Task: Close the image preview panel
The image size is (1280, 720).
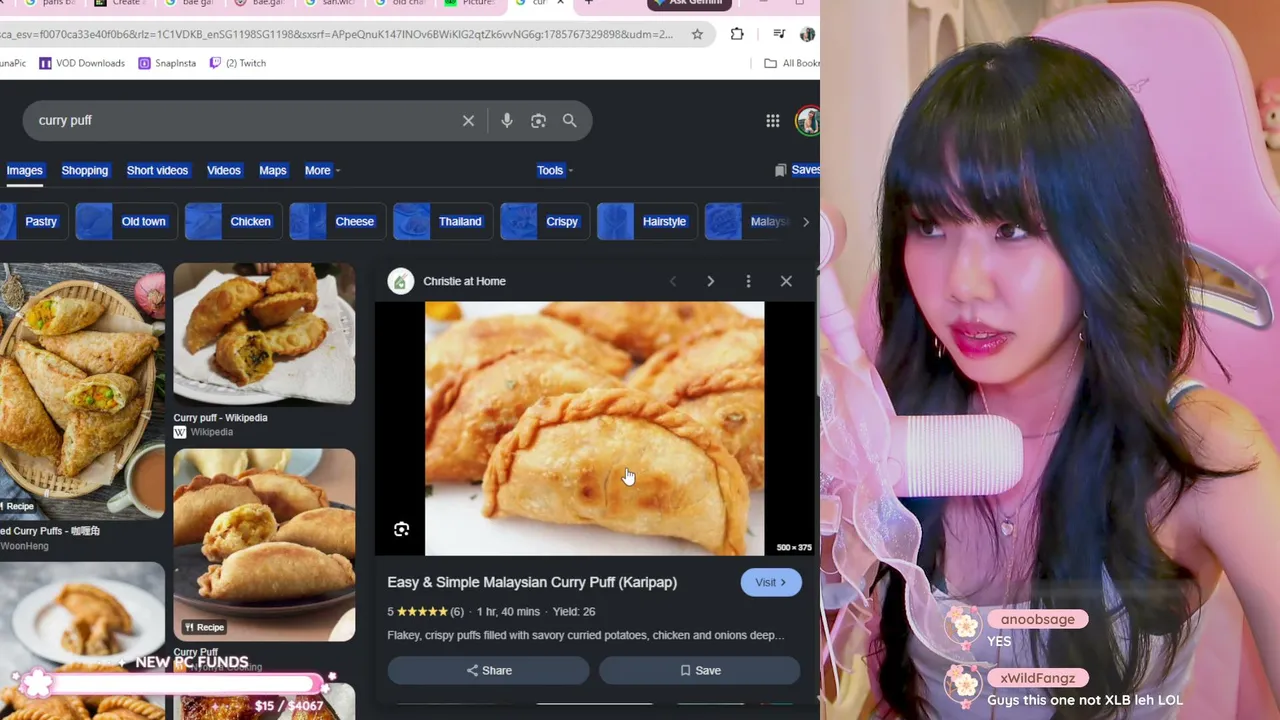Action: click(x=786, y=281)
